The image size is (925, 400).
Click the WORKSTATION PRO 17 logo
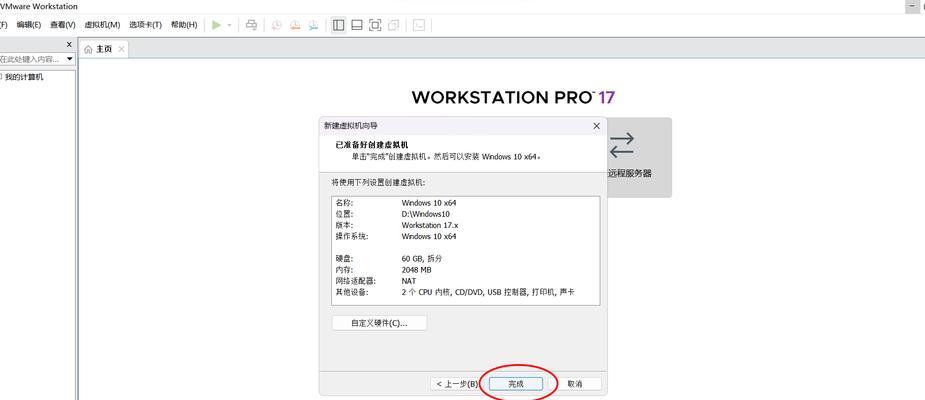(x=513, y=97)
